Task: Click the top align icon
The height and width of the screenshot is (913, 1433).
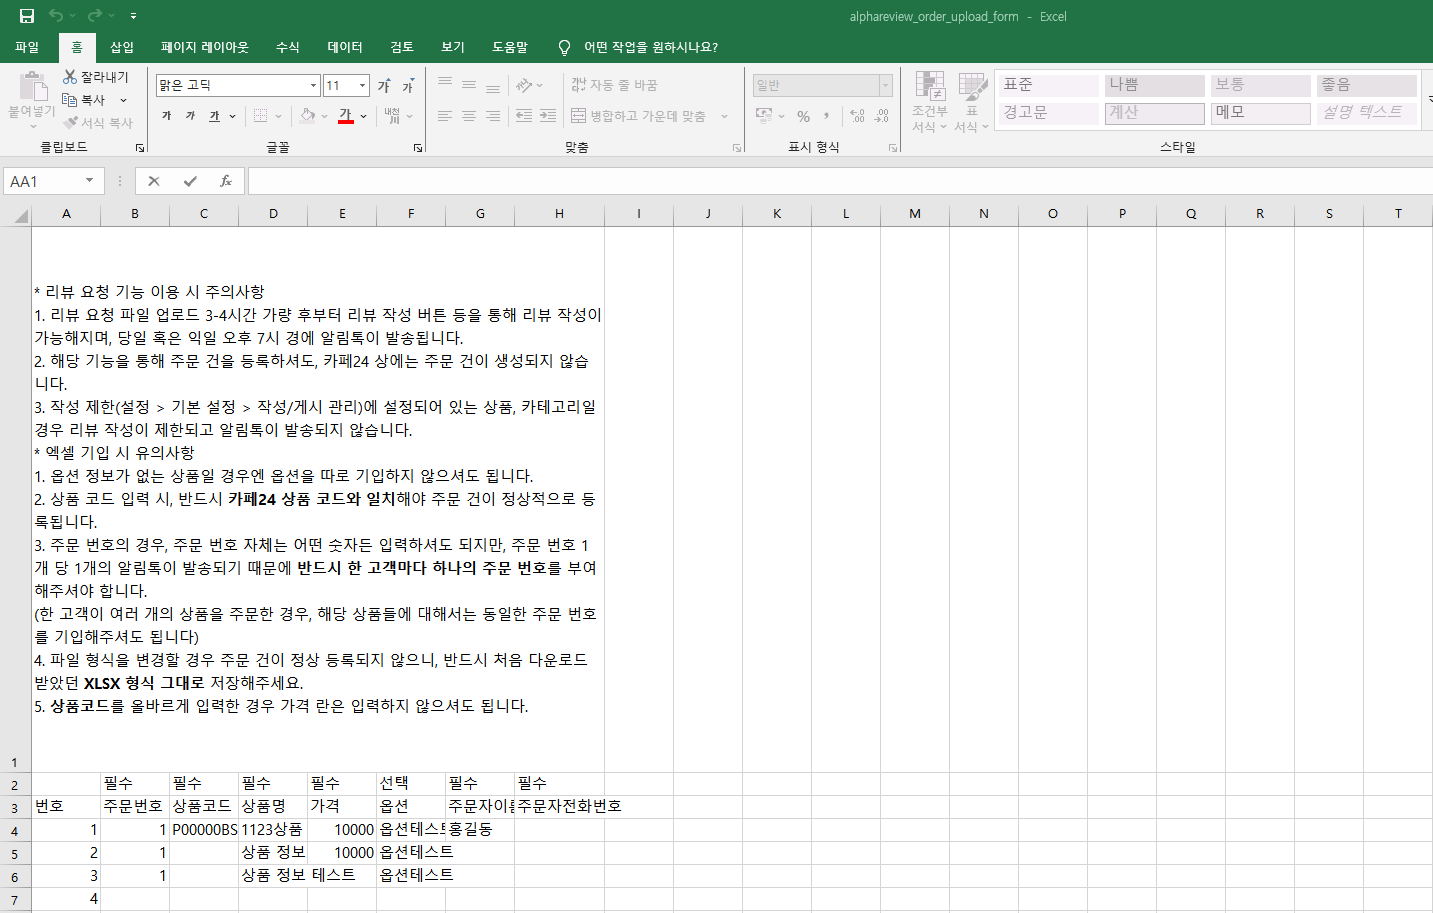Action: [445, 85]
